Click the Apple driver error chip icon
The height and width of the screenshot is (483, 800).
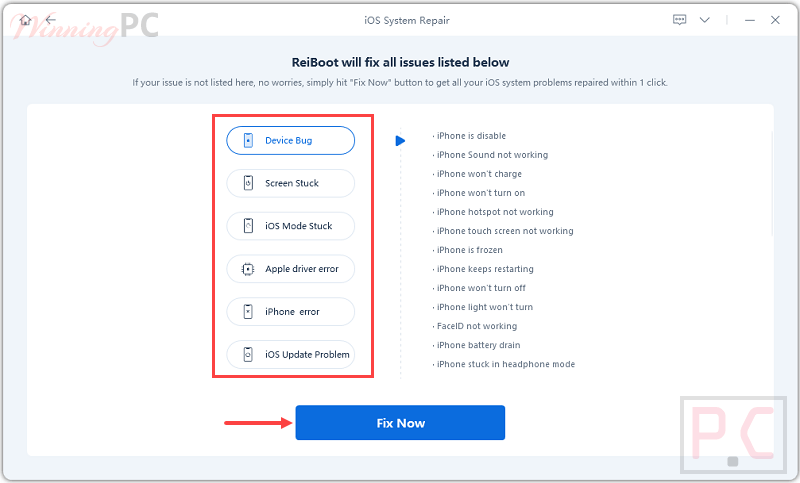coord(247,270)
